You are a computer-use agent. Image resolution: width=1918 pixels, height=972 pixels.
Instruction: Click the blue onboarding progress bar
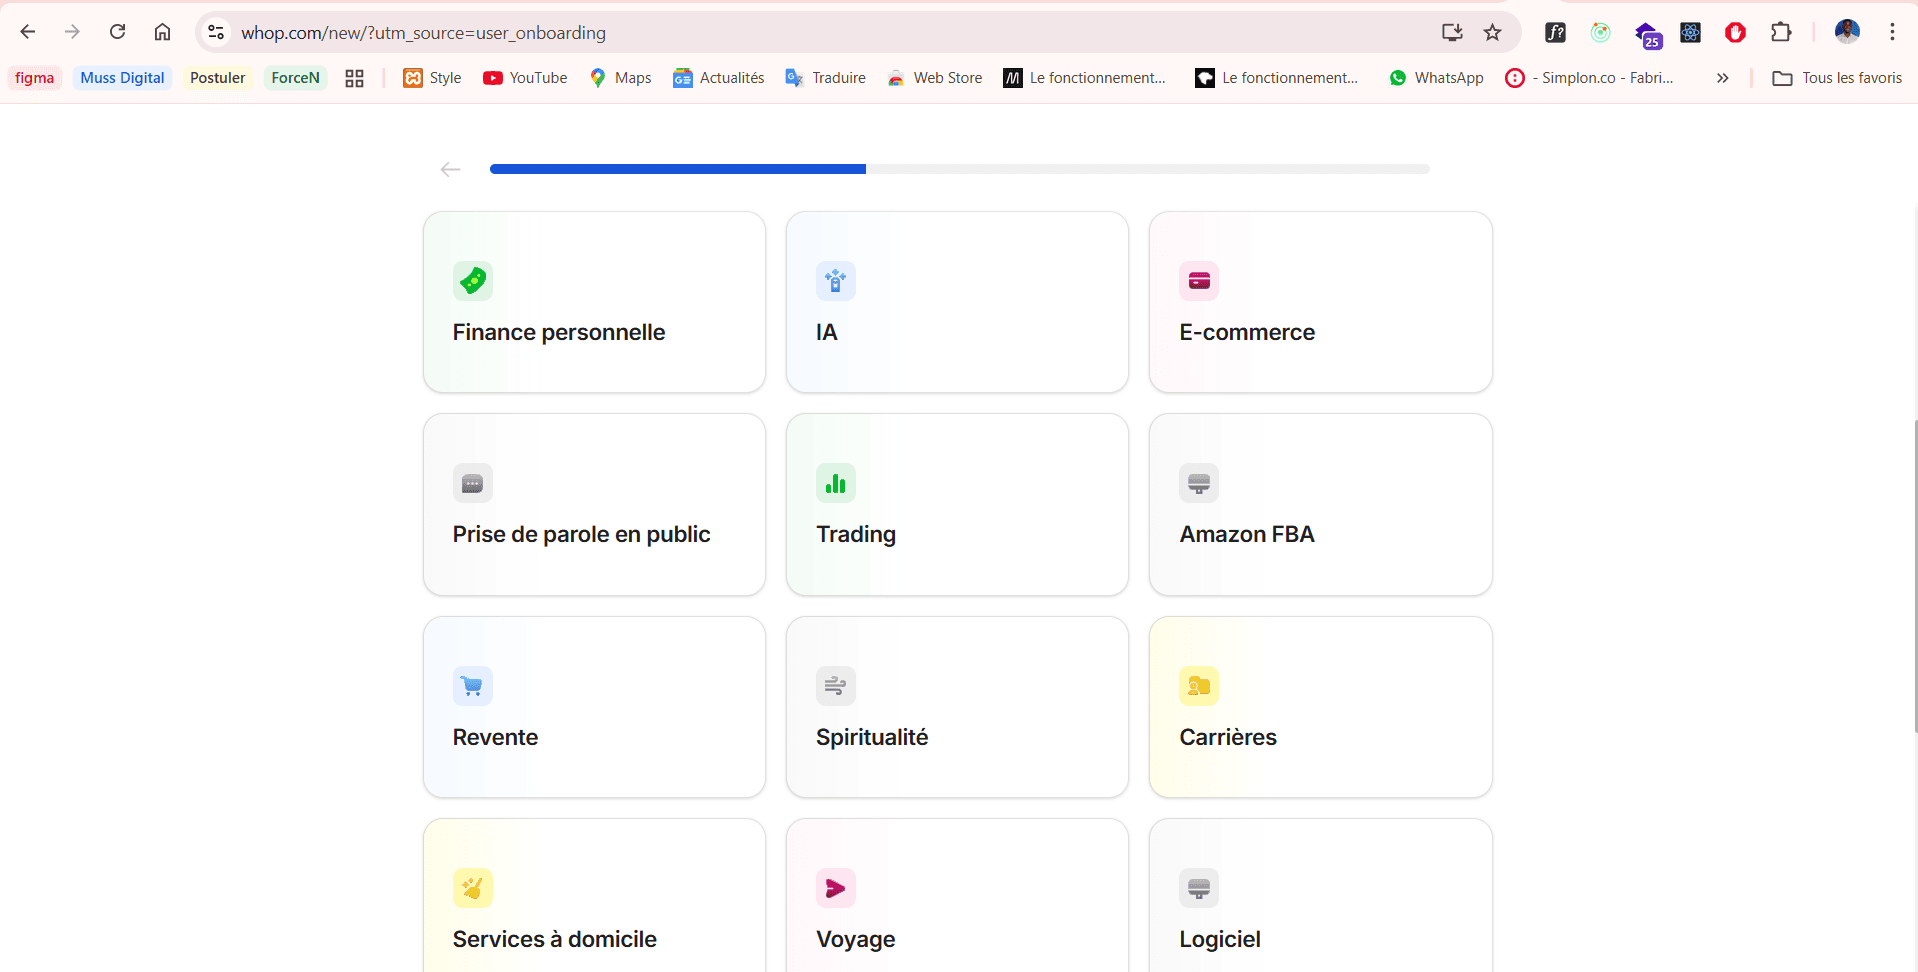(x=676, y=169)
